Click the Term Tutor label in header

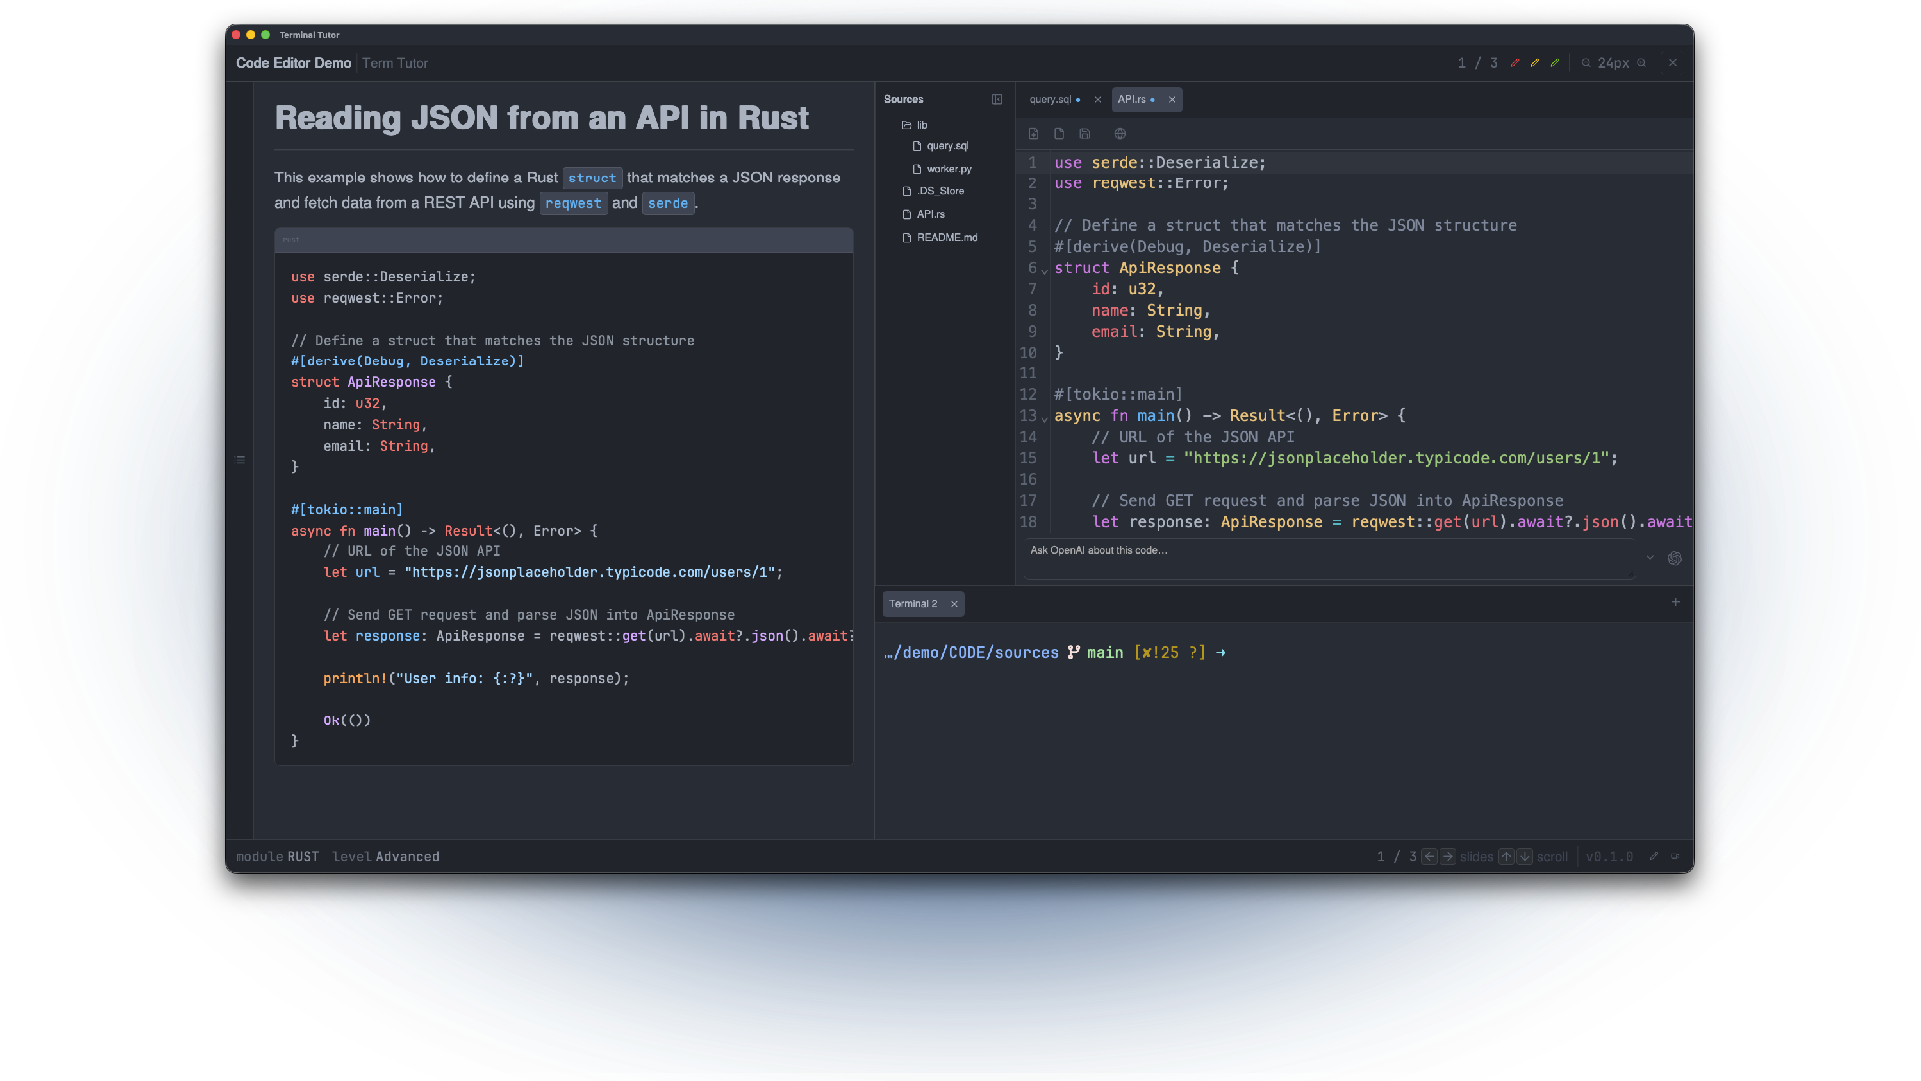tap(395, 63)
